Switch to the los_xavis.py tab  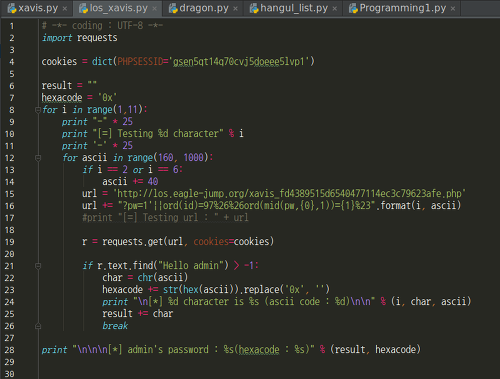coord(117,8)
